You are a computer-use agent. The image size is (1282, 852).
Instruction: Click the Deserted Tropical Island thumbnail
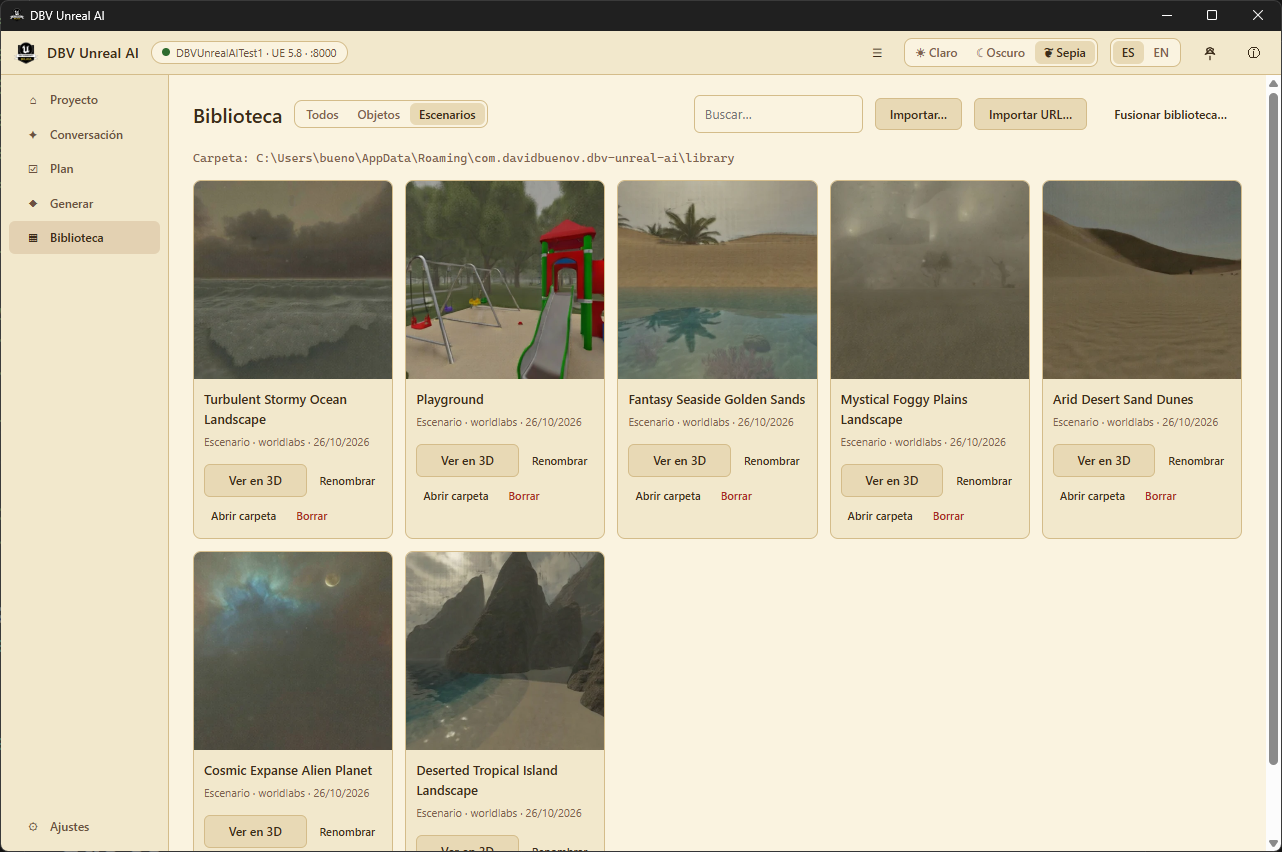click(505, 651)
